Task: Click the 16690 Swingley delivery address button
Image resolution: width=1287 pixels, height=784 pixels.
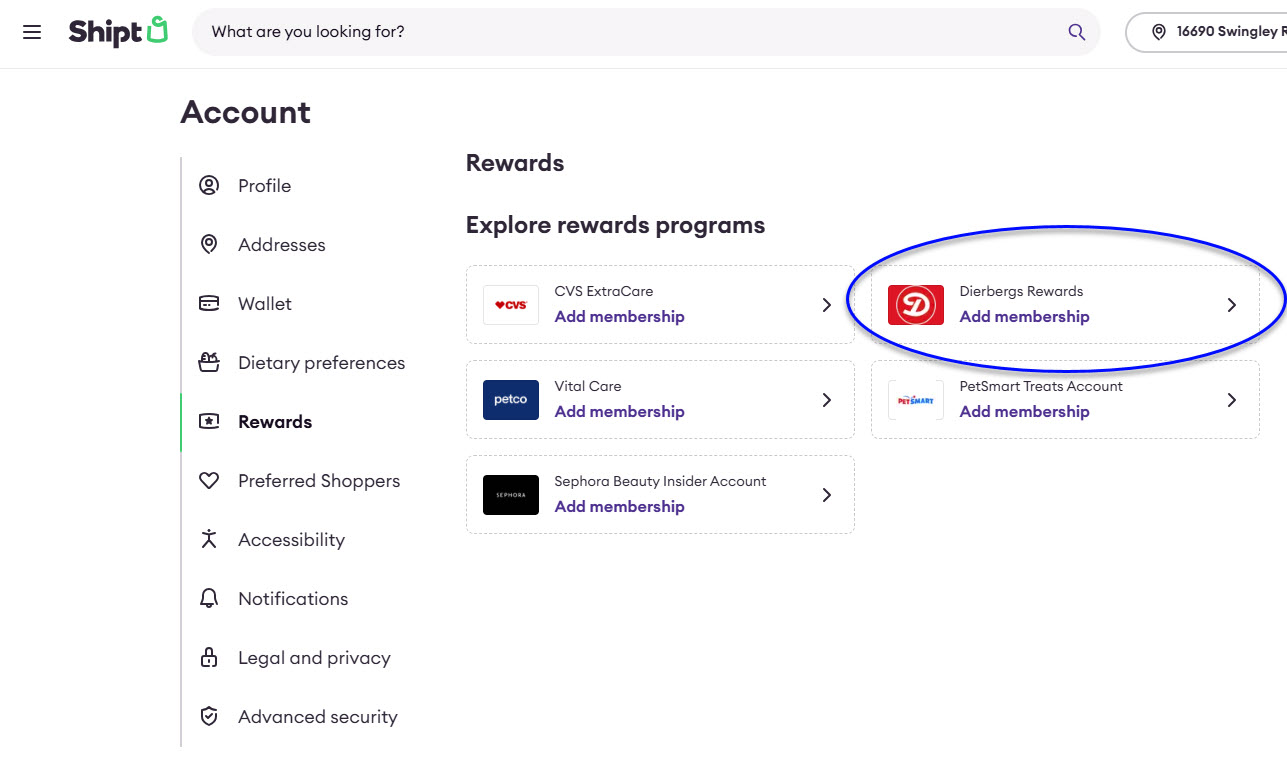Action: tap(1207, 32)
